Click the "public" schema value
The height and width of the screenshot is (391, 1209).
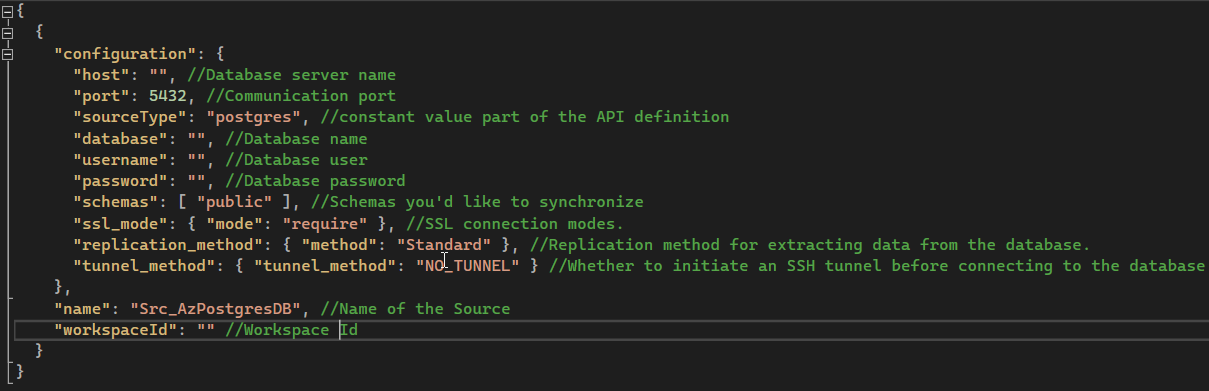(233, 202)
